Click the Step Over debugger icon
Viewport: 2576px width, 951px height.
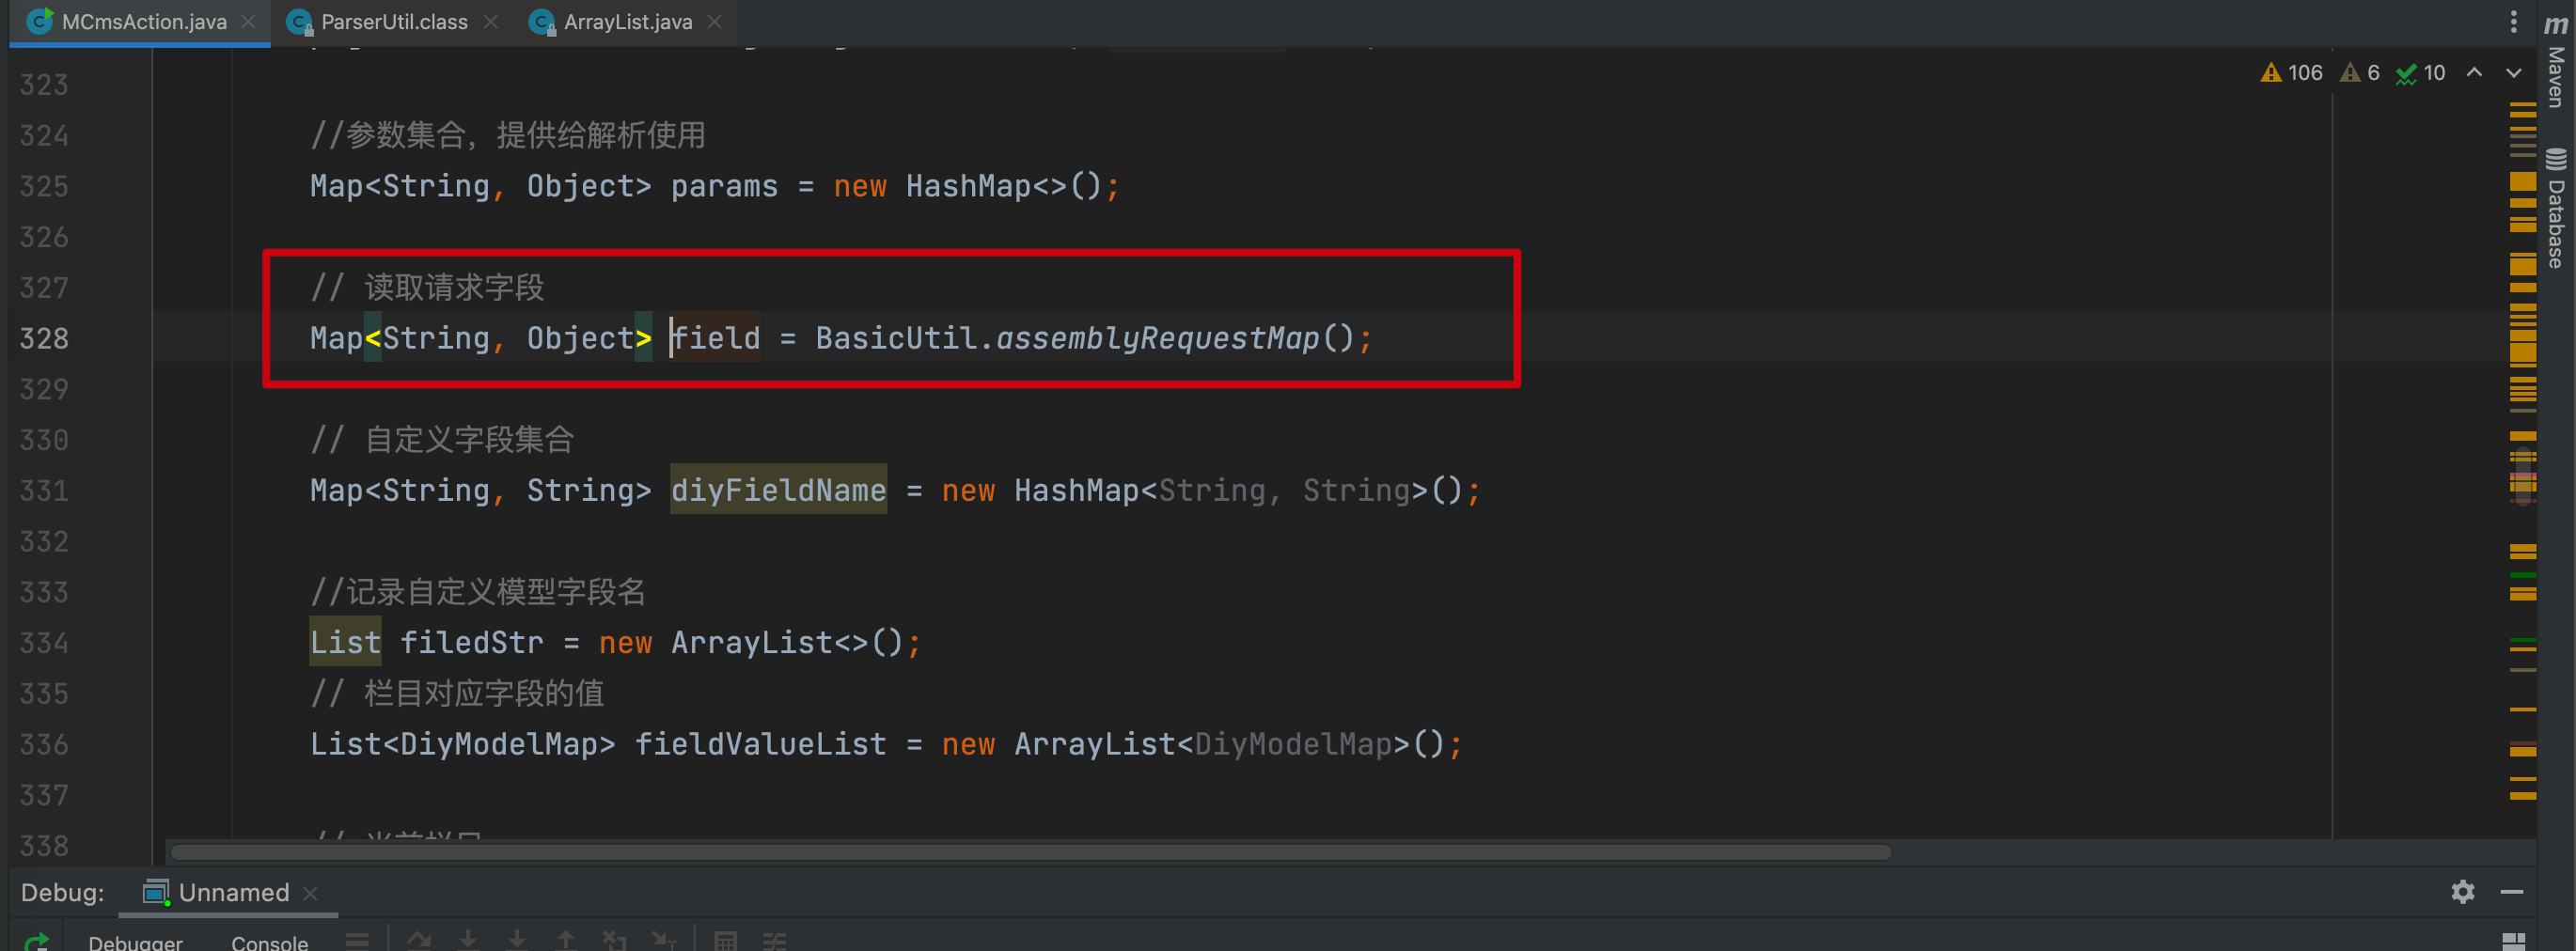[x=419, y=940]
